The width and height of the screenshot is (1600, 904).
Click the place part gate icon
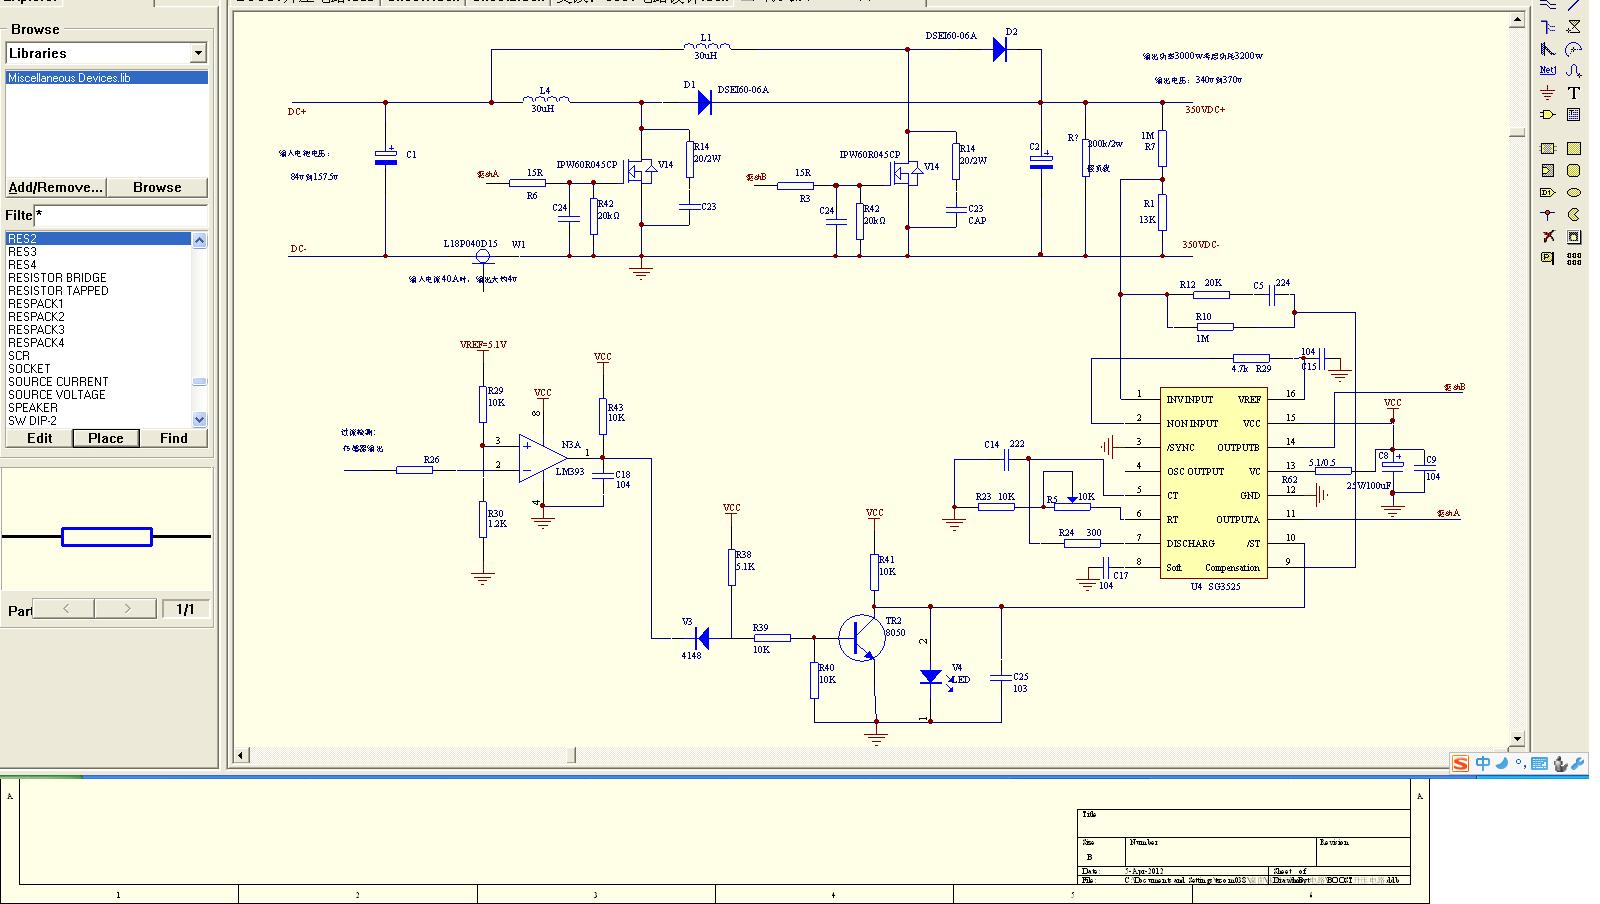click(1547, 115)
